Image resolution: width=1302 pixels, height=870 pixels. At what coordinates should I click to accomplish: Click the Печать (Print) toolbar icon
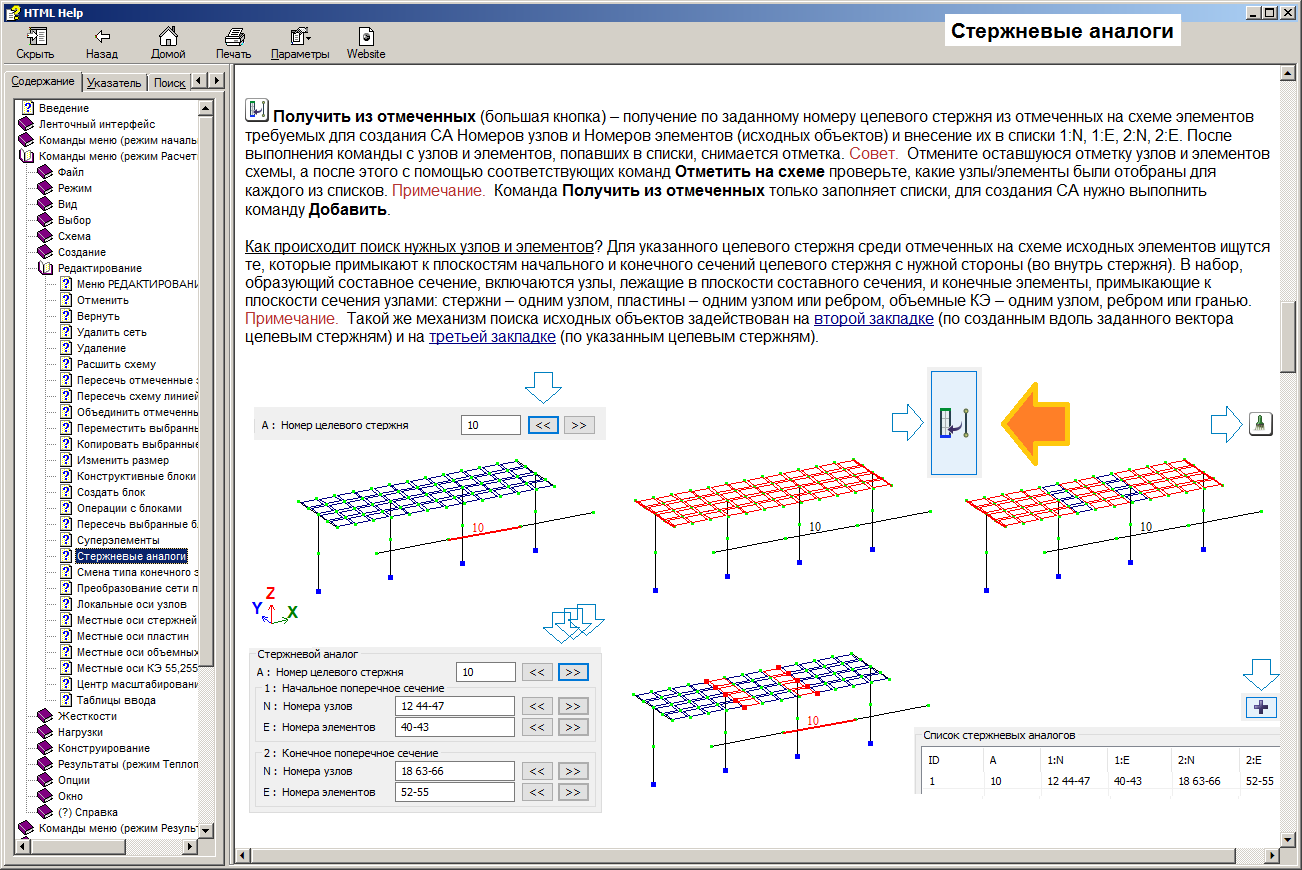(x=233, y=37)
